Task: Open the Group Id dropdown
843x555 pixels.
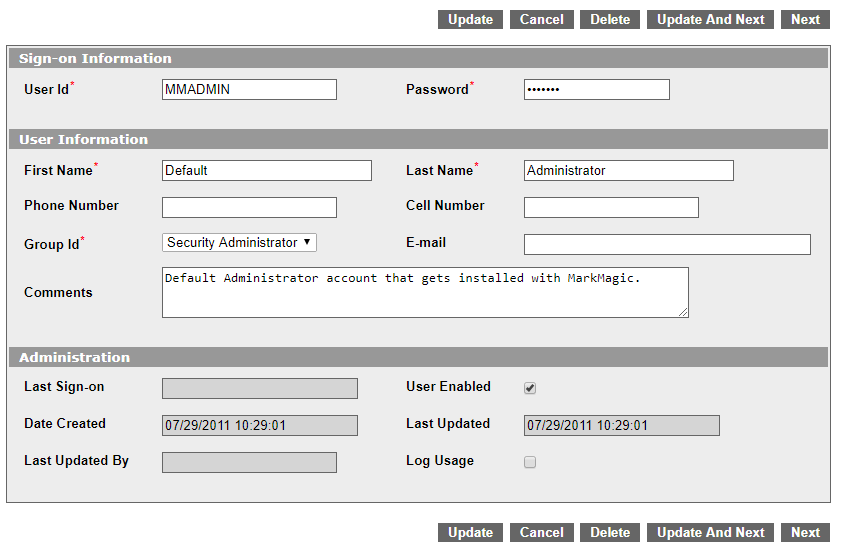Action: [239, 243]
